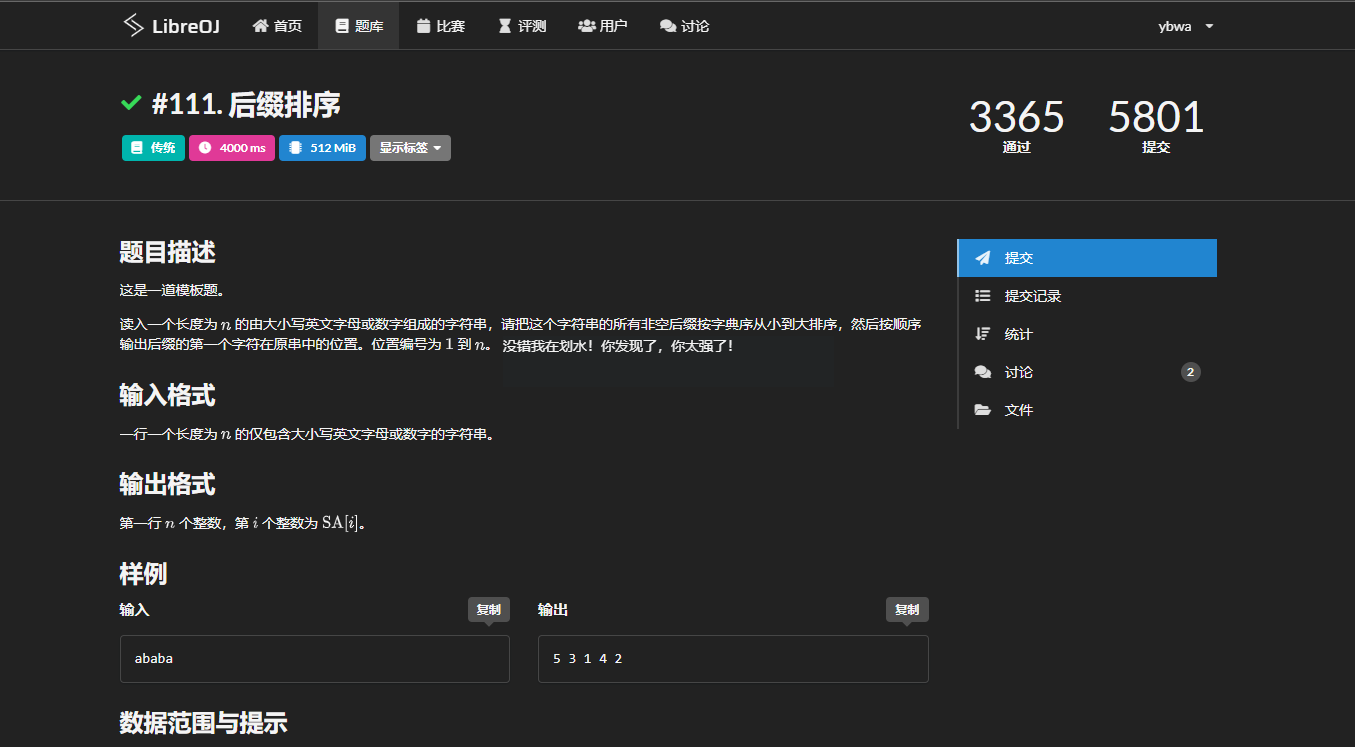Click the 4000 ms time limit label
Screen dimensions: 1355x747
[x=232, y=148]
